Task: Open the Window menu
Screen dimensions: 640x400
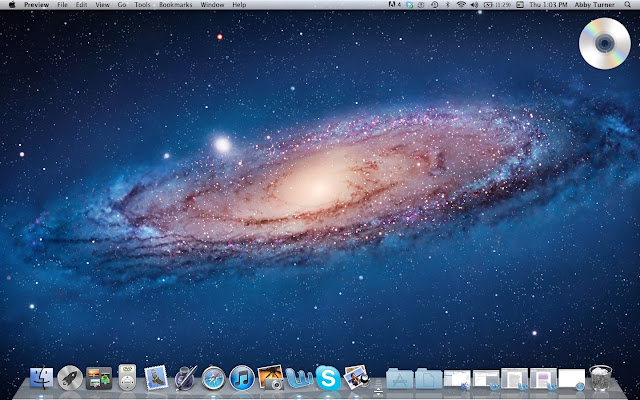Action: [x=212, y=5]
